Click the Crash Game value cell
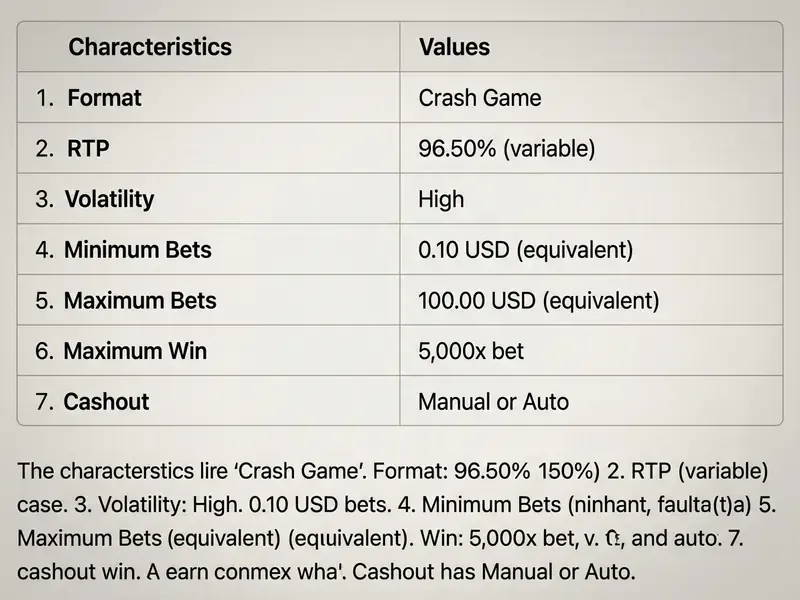Screen dimensions: 800x600 480,97
